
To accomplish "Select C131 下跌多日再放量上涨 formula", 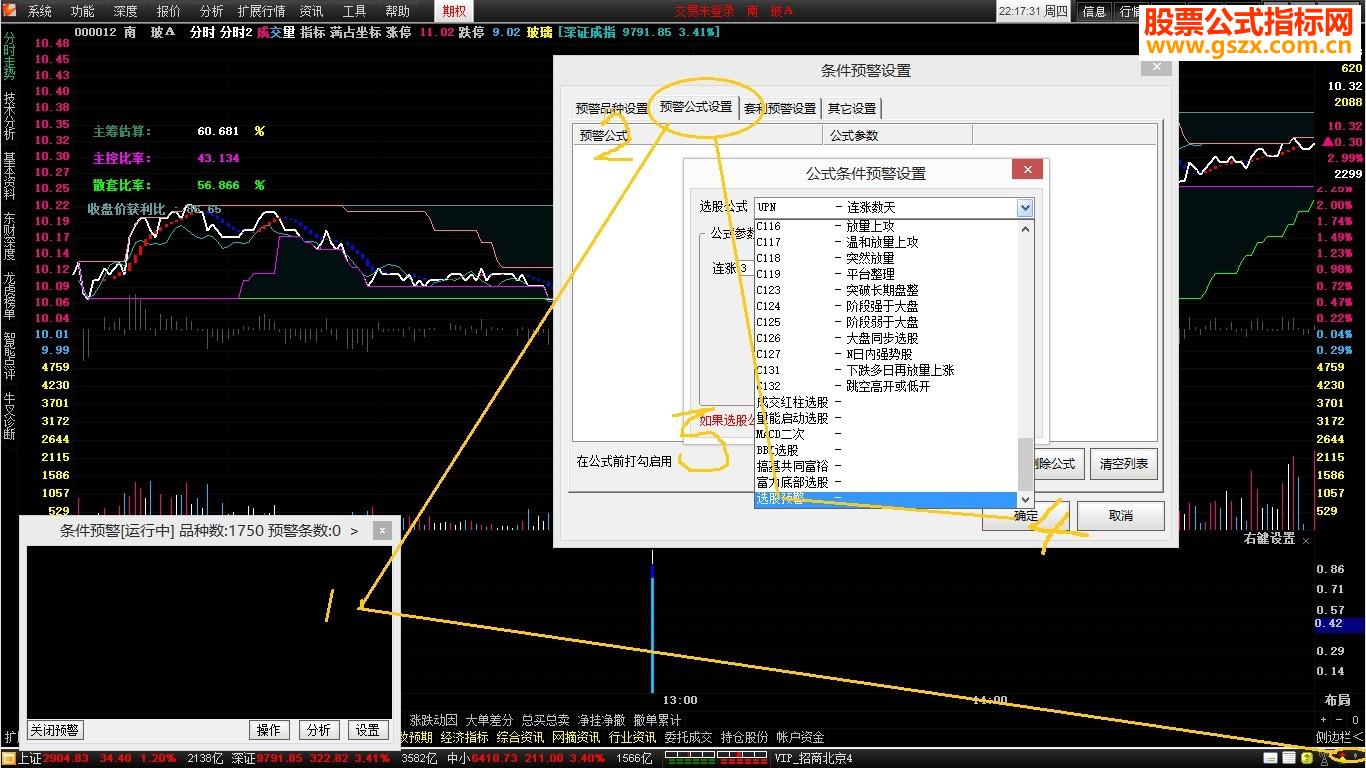I will tap(885, 370).
